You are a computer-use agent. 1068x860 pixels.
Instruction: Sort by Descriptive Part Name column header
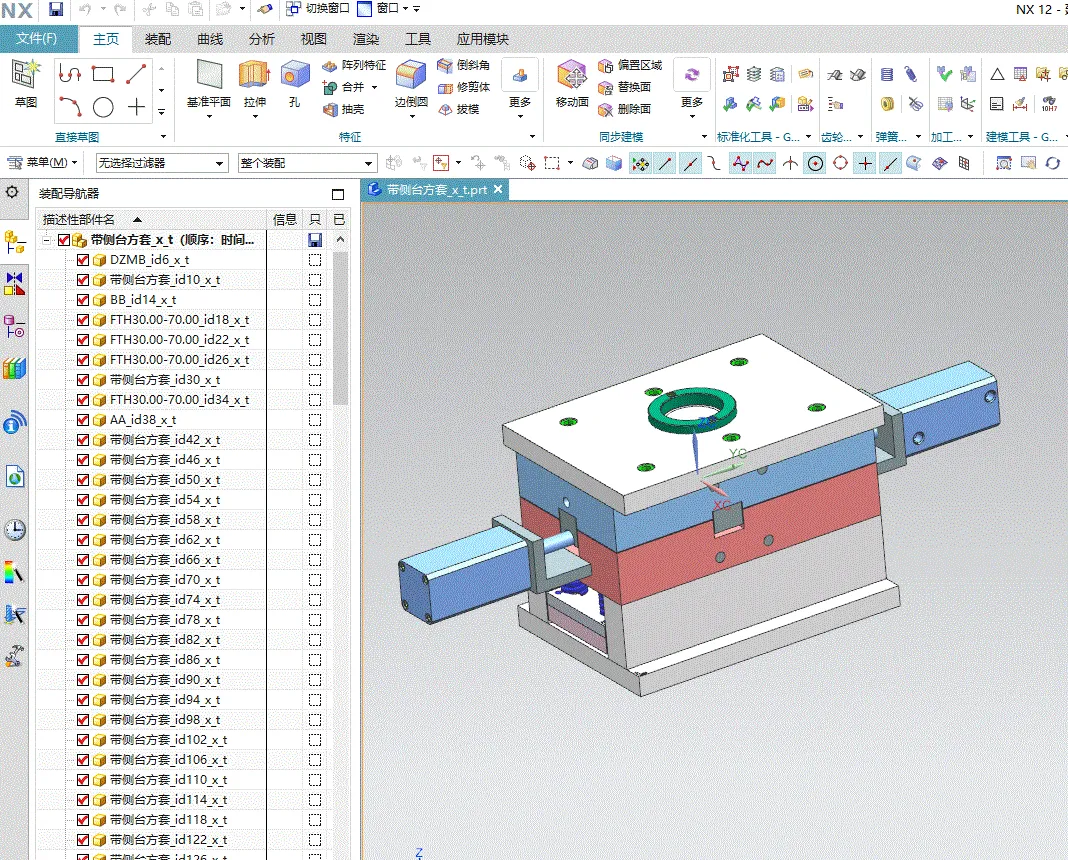pyautogui.click(x=151, y=219)
